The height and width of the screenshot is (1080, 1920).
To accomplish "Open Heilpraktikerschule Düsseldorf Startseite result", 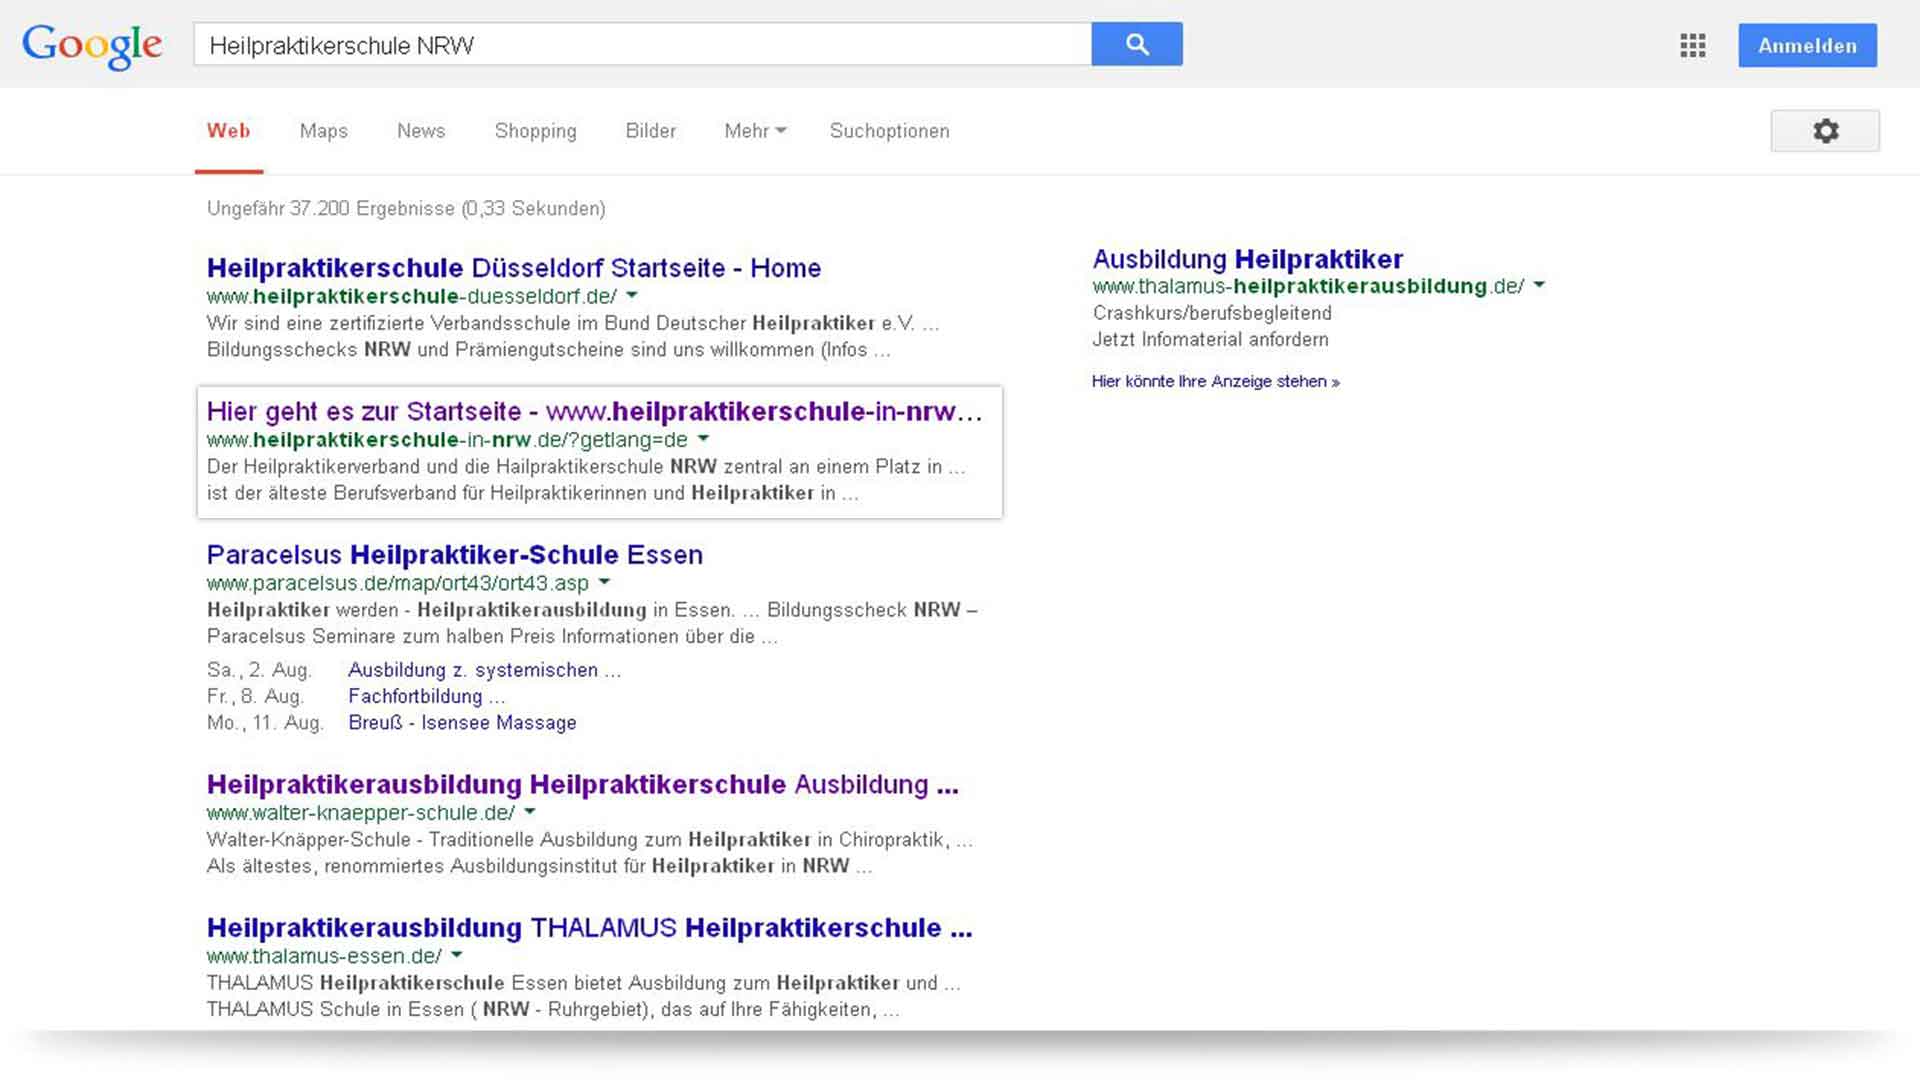I will pos(514,268).
